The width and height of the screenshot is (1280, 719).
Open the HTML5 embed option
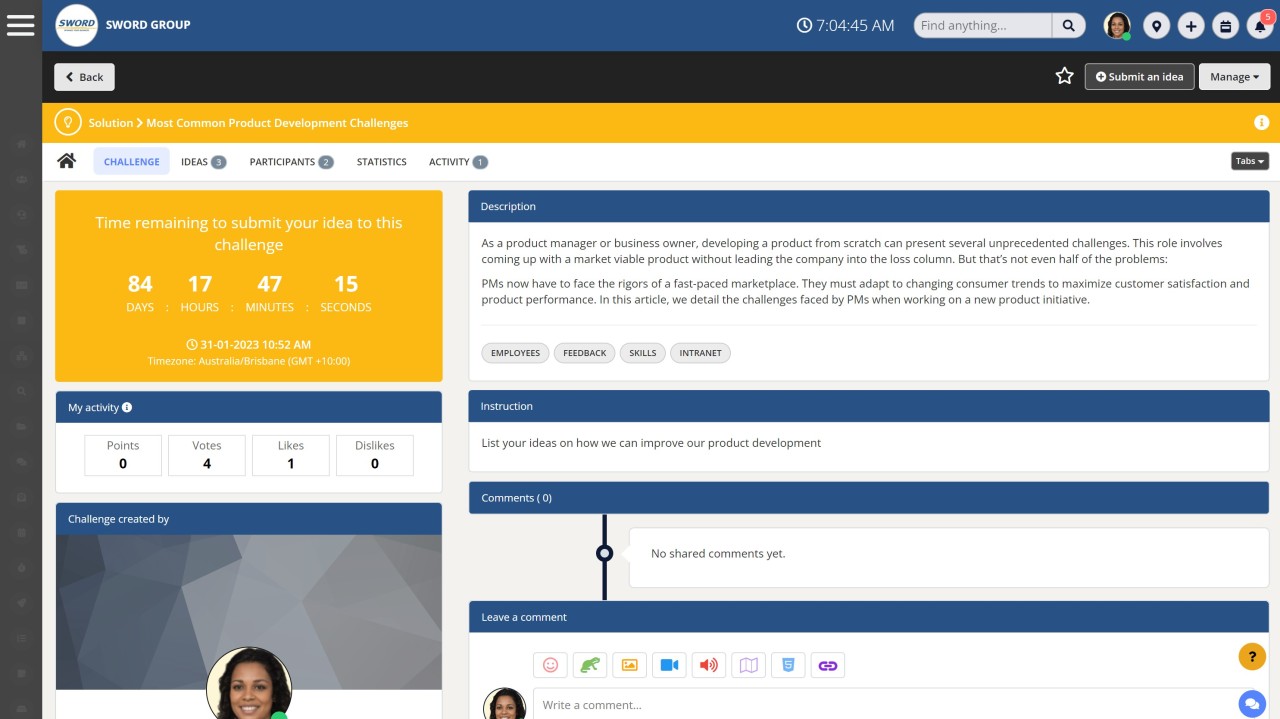tap(788, 664)
